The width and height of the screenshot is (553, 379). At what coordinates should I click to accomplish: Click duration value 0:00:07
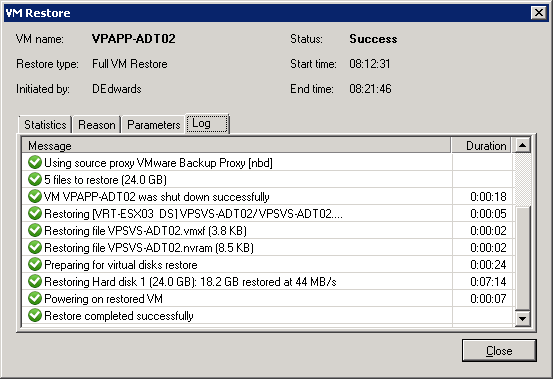click(x=488, y=299)
